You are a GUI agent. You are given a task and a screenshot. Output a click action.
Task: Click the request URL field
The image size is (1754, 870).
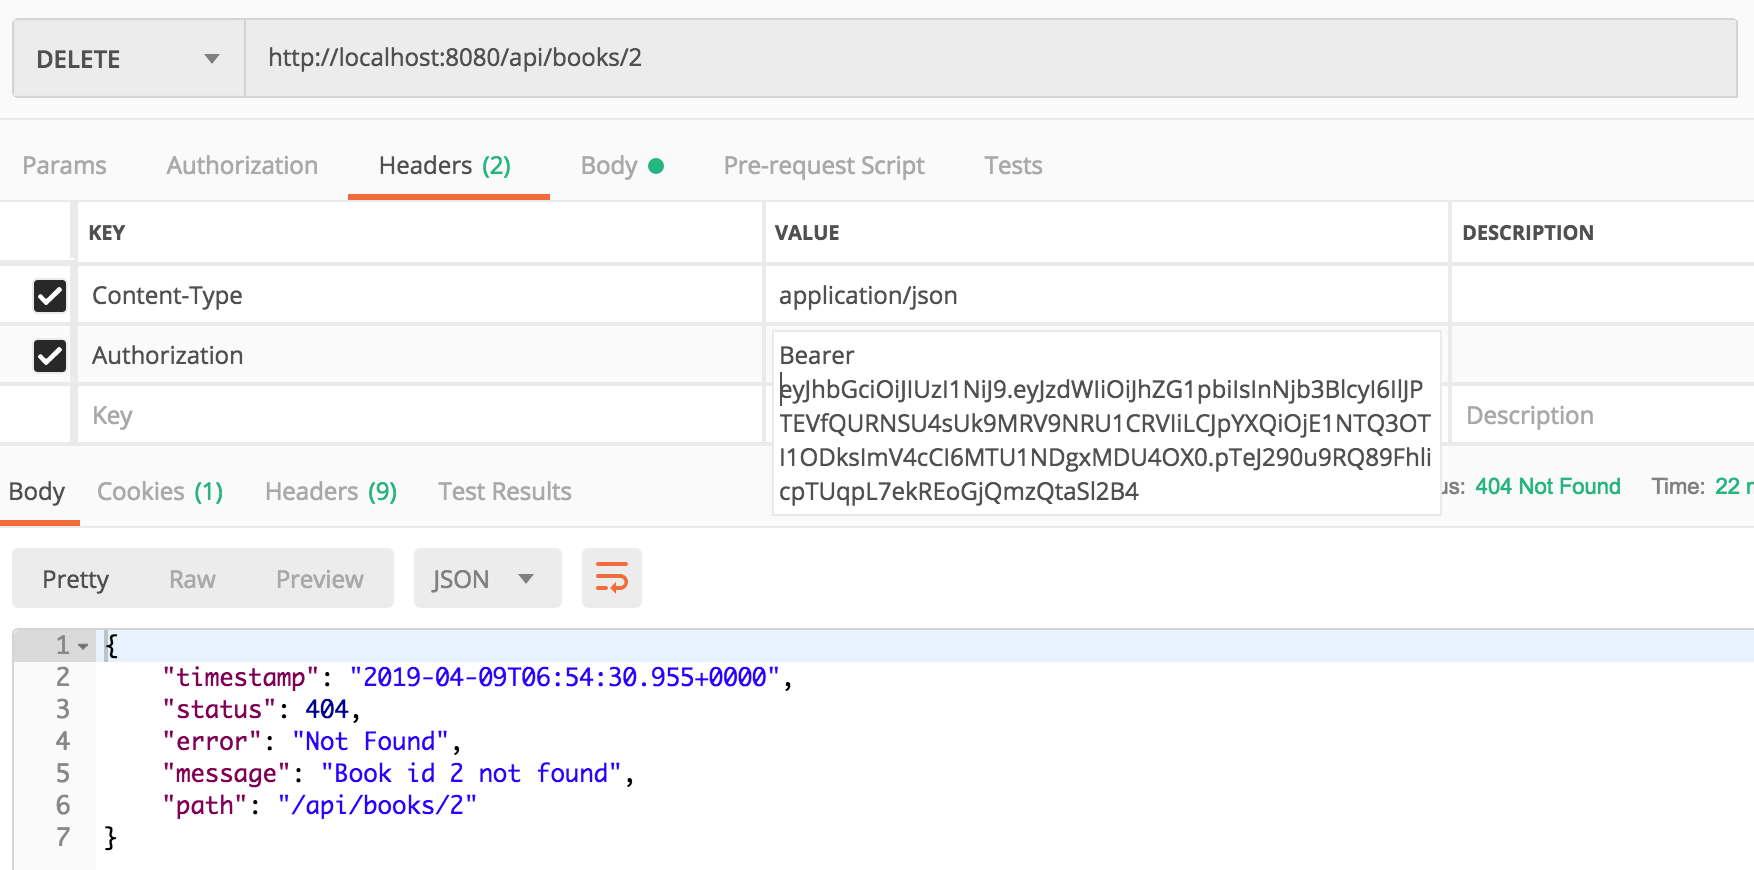(990, 58)
